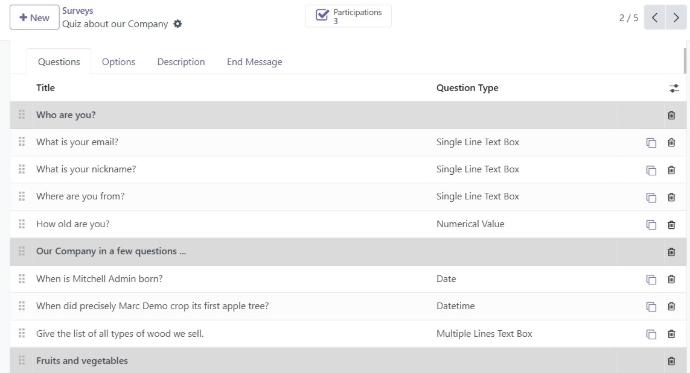Click drag handle of 'What is your nickname?'
The width and height of the screenshot is (690, 373).
[x=22, y=169]
